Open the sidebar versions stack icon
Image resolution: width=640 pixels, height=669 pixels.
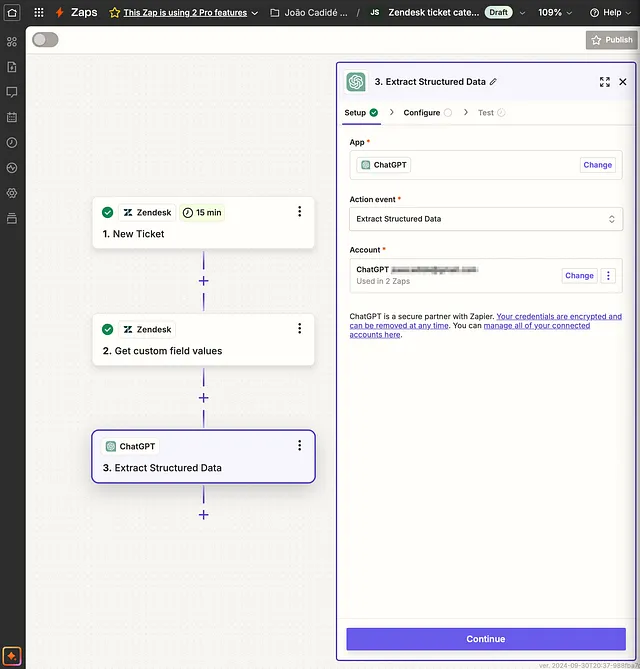pos(12,218)
